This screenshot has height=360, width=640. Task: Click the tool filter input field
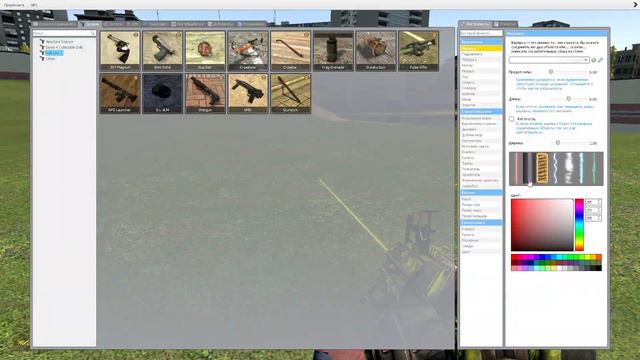pyautogui.click(x=481, y=33)
